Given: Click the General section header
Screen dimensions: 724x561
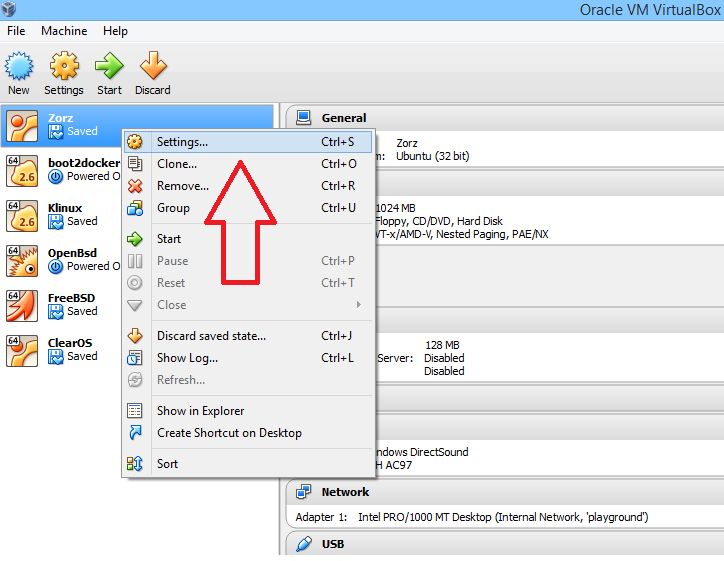Looking at the screenshot, I should [505, 118].
